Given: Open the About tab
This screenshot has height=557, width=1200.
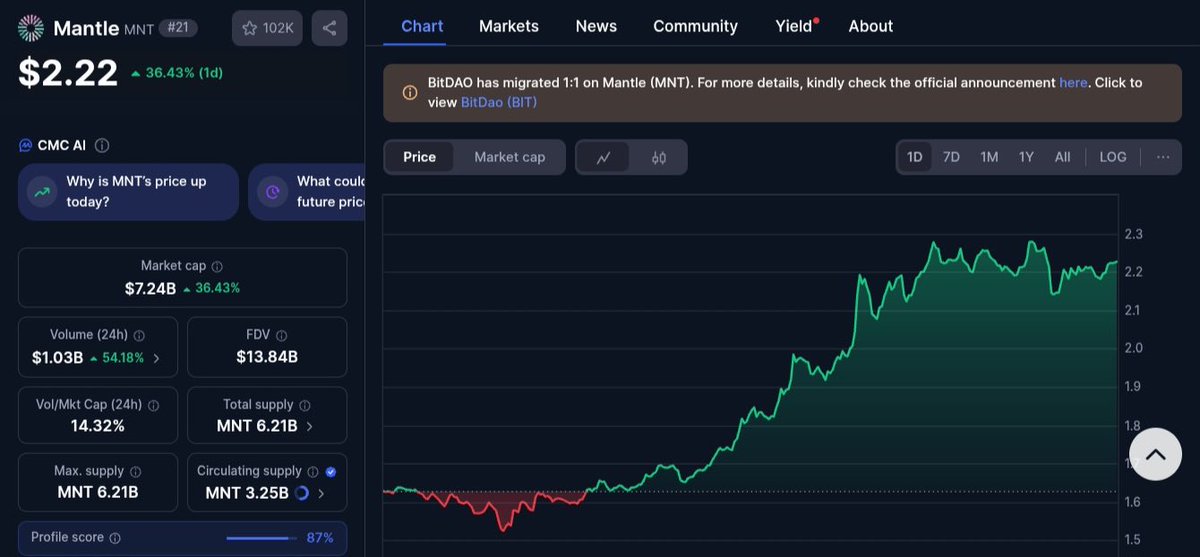Looking at the screenshot, I should point(871,26).
